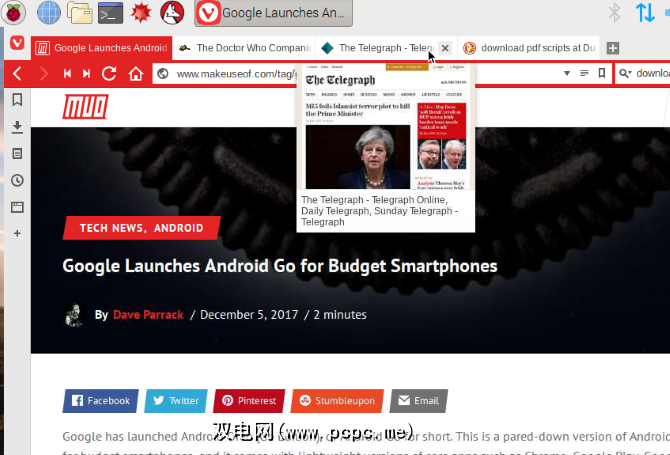This screenshot has width=670, height=455.
Task: Open network up-down arrows tray icon
Action: point(645,12)
